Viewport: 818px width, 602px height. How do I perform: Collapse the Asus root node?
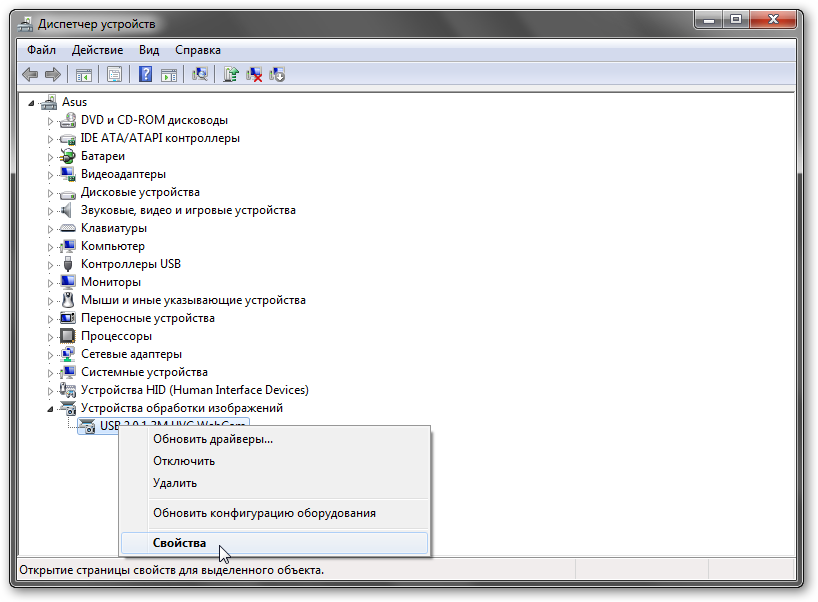(31, 103)
